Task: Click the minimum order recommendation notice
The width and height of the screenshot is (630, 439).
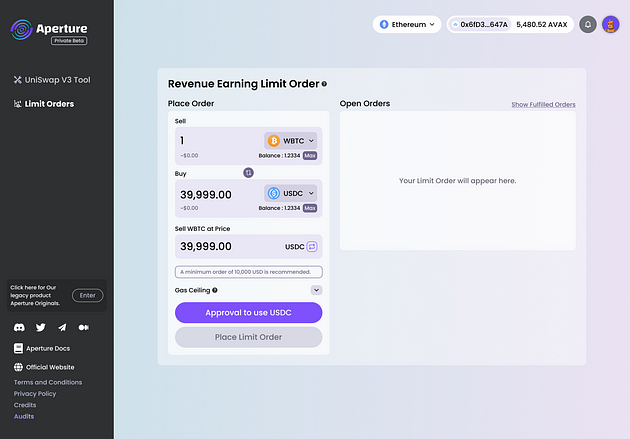Action: 248,272
